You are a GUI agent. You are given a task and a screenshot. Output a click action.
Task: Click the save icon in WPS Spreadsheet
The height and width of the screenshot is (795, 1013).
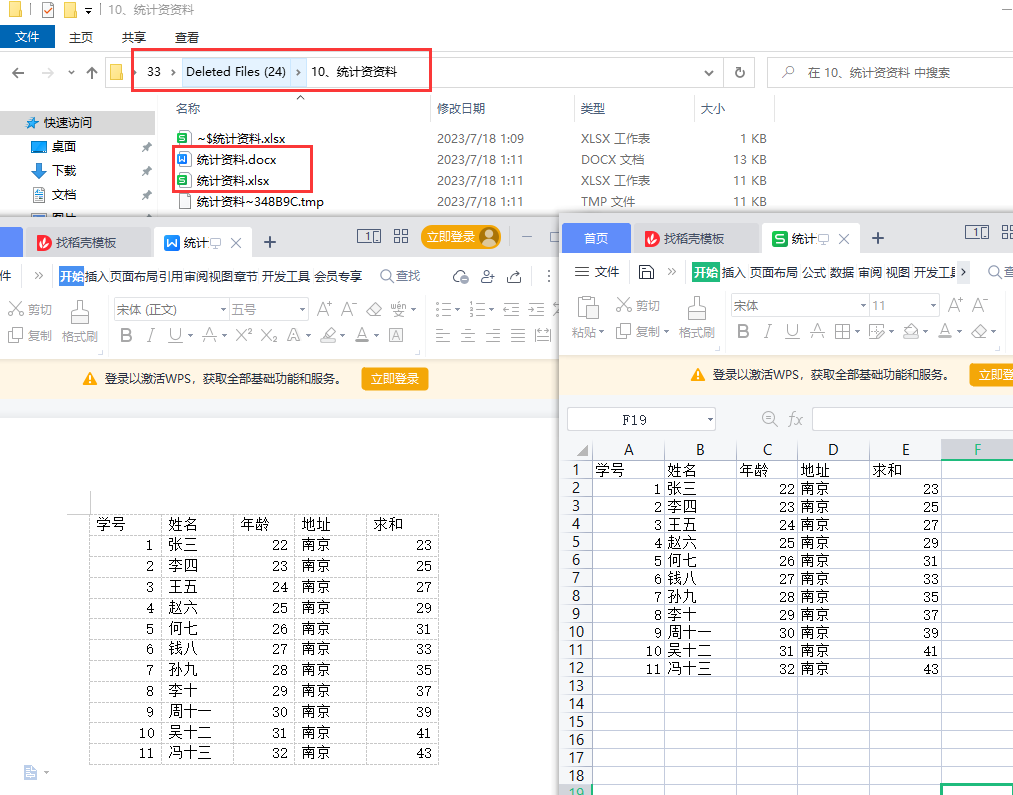pos(646,272)
